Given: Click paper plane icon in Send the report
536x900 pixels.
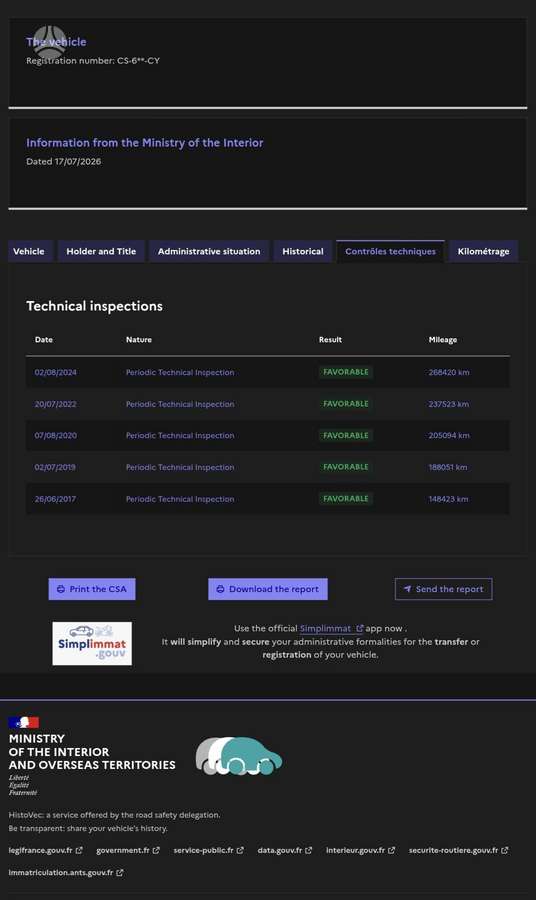Looking at the screenshot, I should point(407,589).
